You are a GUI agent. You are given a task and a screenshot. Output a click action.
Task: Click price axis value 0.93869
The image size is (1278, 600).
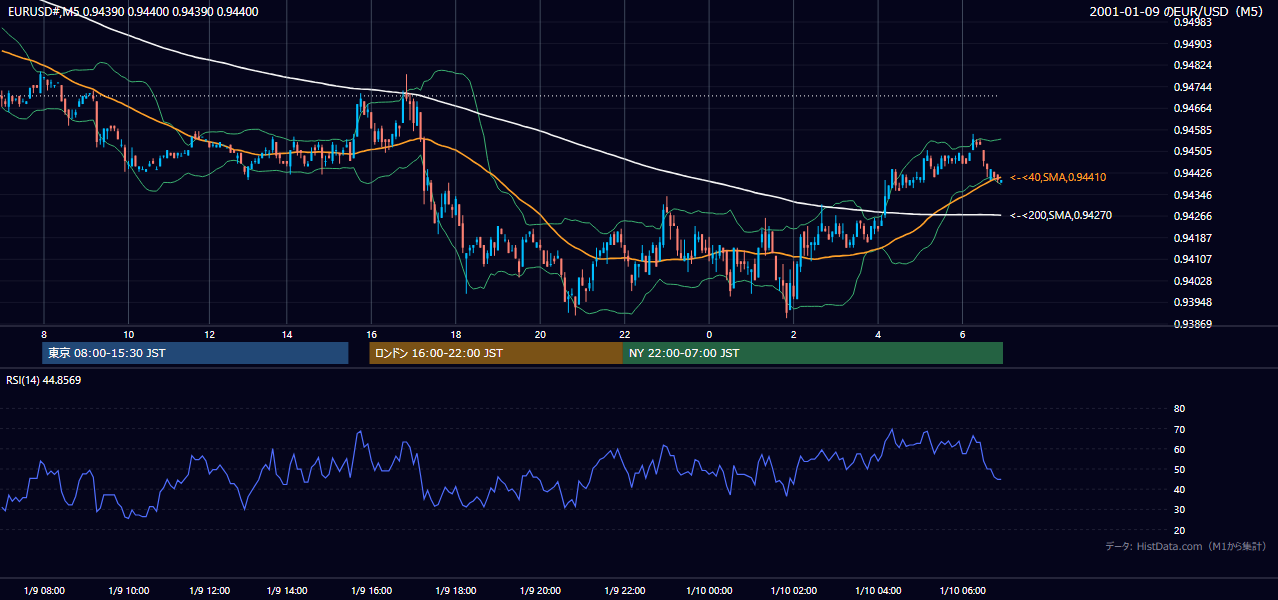tap(1192, 324)
